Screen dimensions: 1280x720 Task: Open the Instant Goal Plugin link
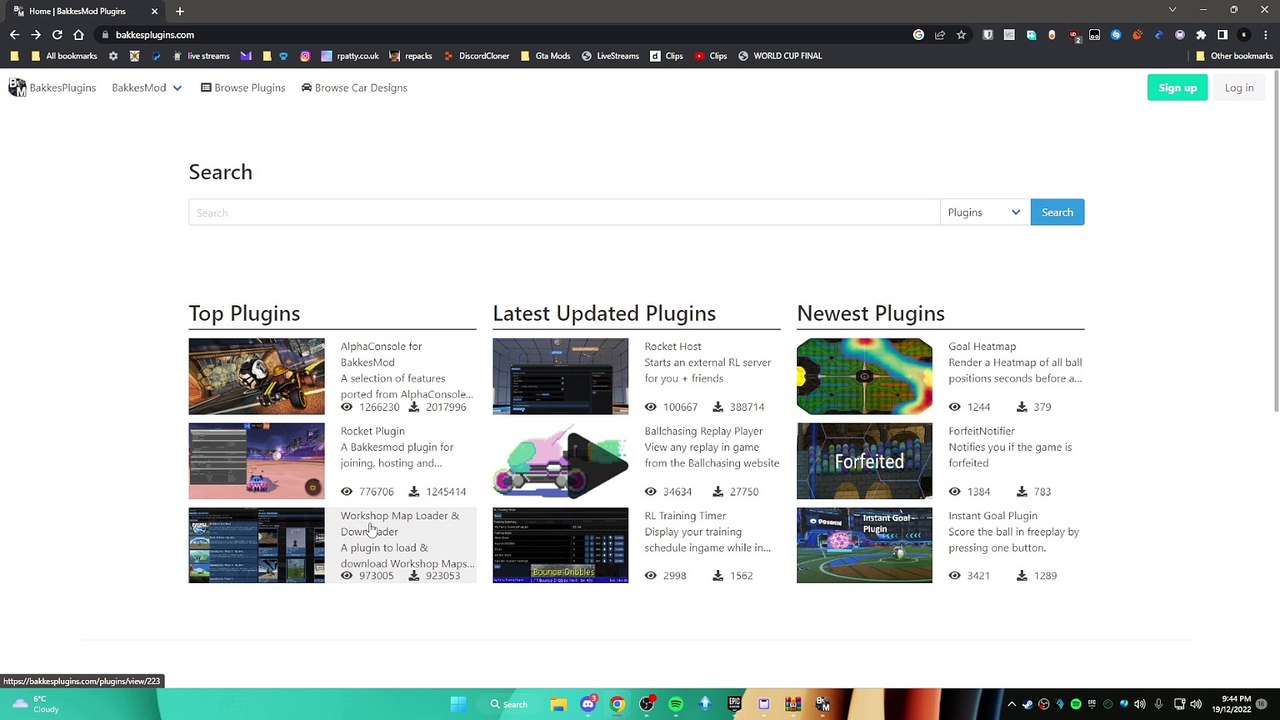tap(993, 516)
